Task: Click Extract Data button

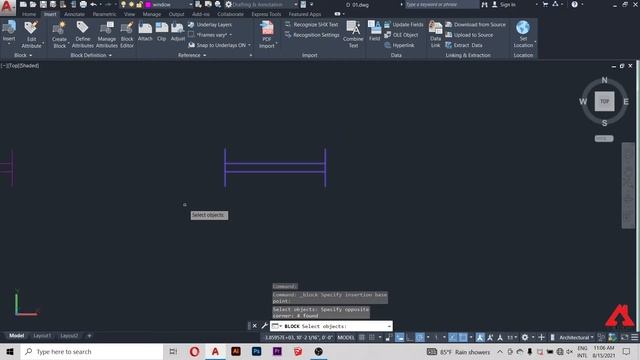Action: 464,45
